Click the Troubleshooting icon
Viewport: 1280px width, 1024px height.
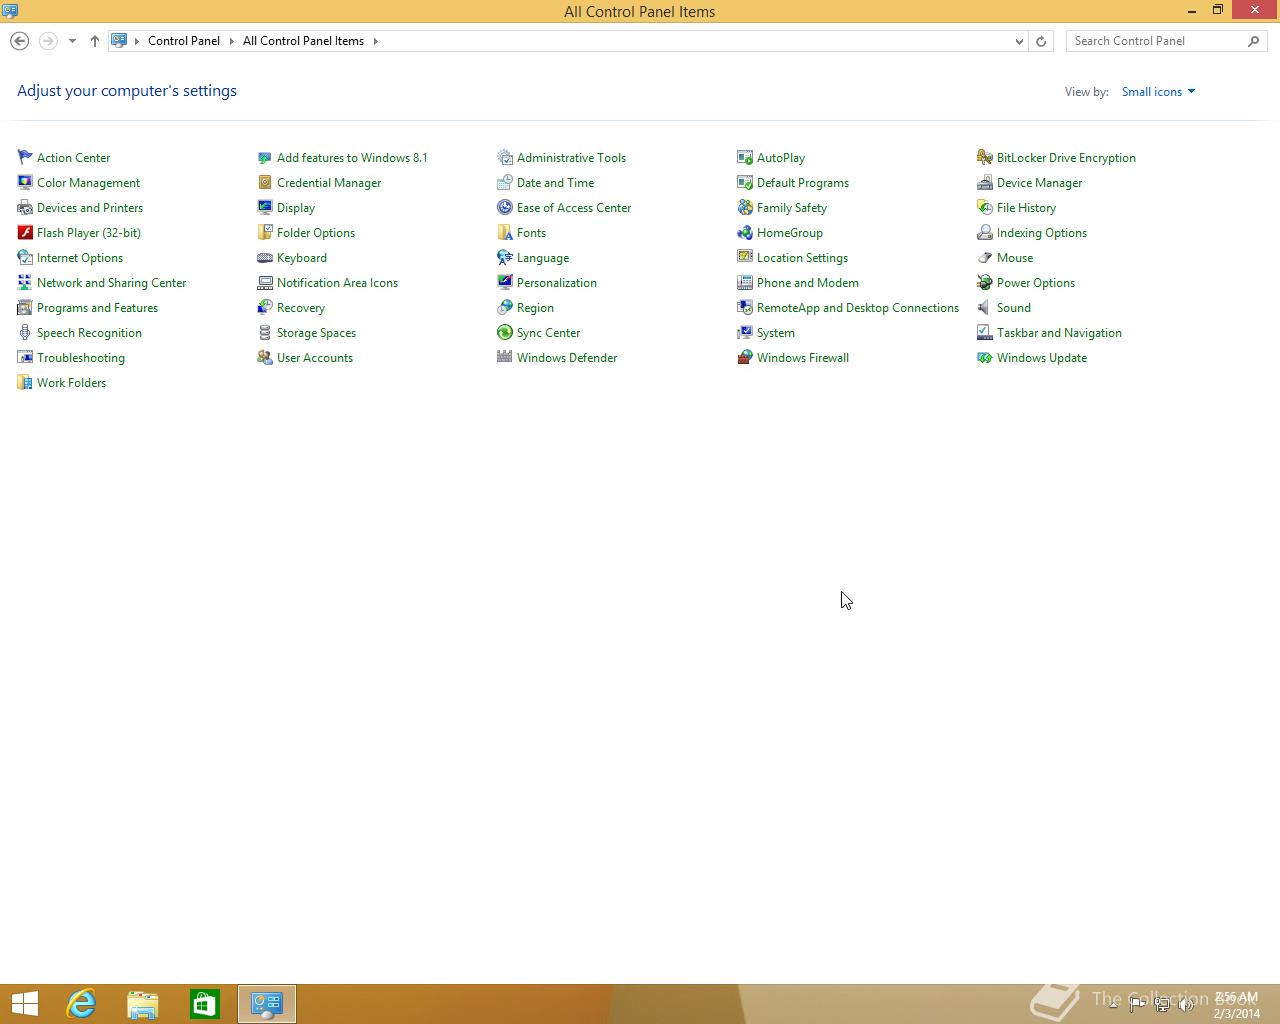point(25,357)
